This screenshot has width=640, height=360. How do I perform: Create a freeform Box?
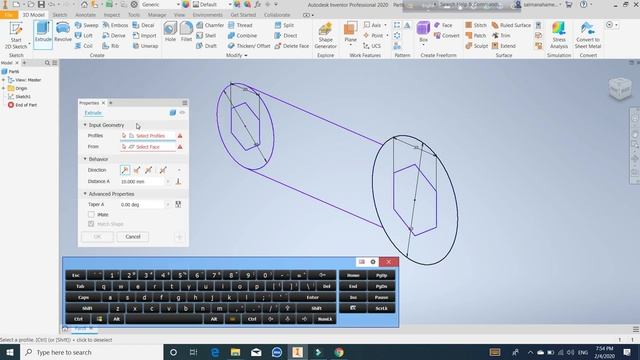tap(423, 32)
